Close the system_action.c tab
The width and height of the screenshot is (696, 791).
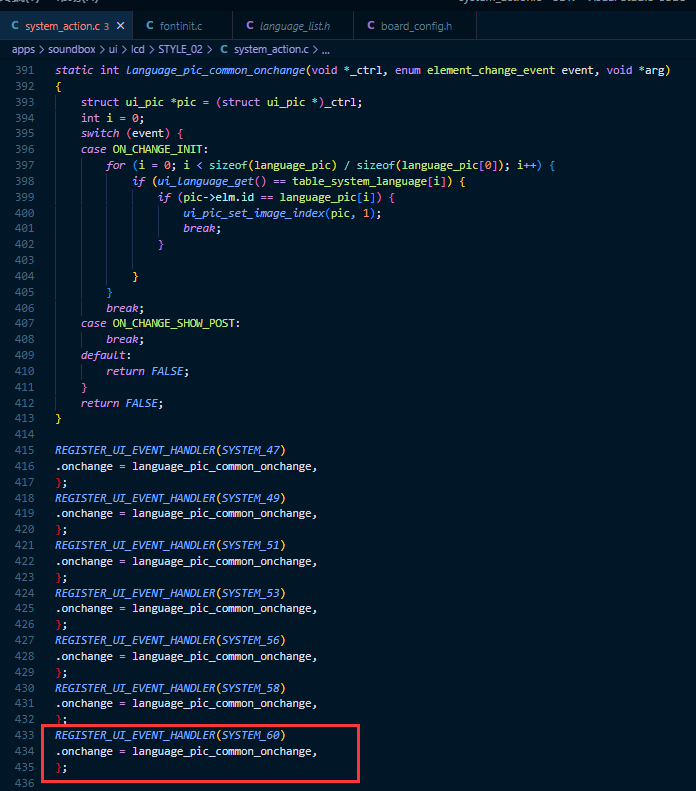pos(121,26)
